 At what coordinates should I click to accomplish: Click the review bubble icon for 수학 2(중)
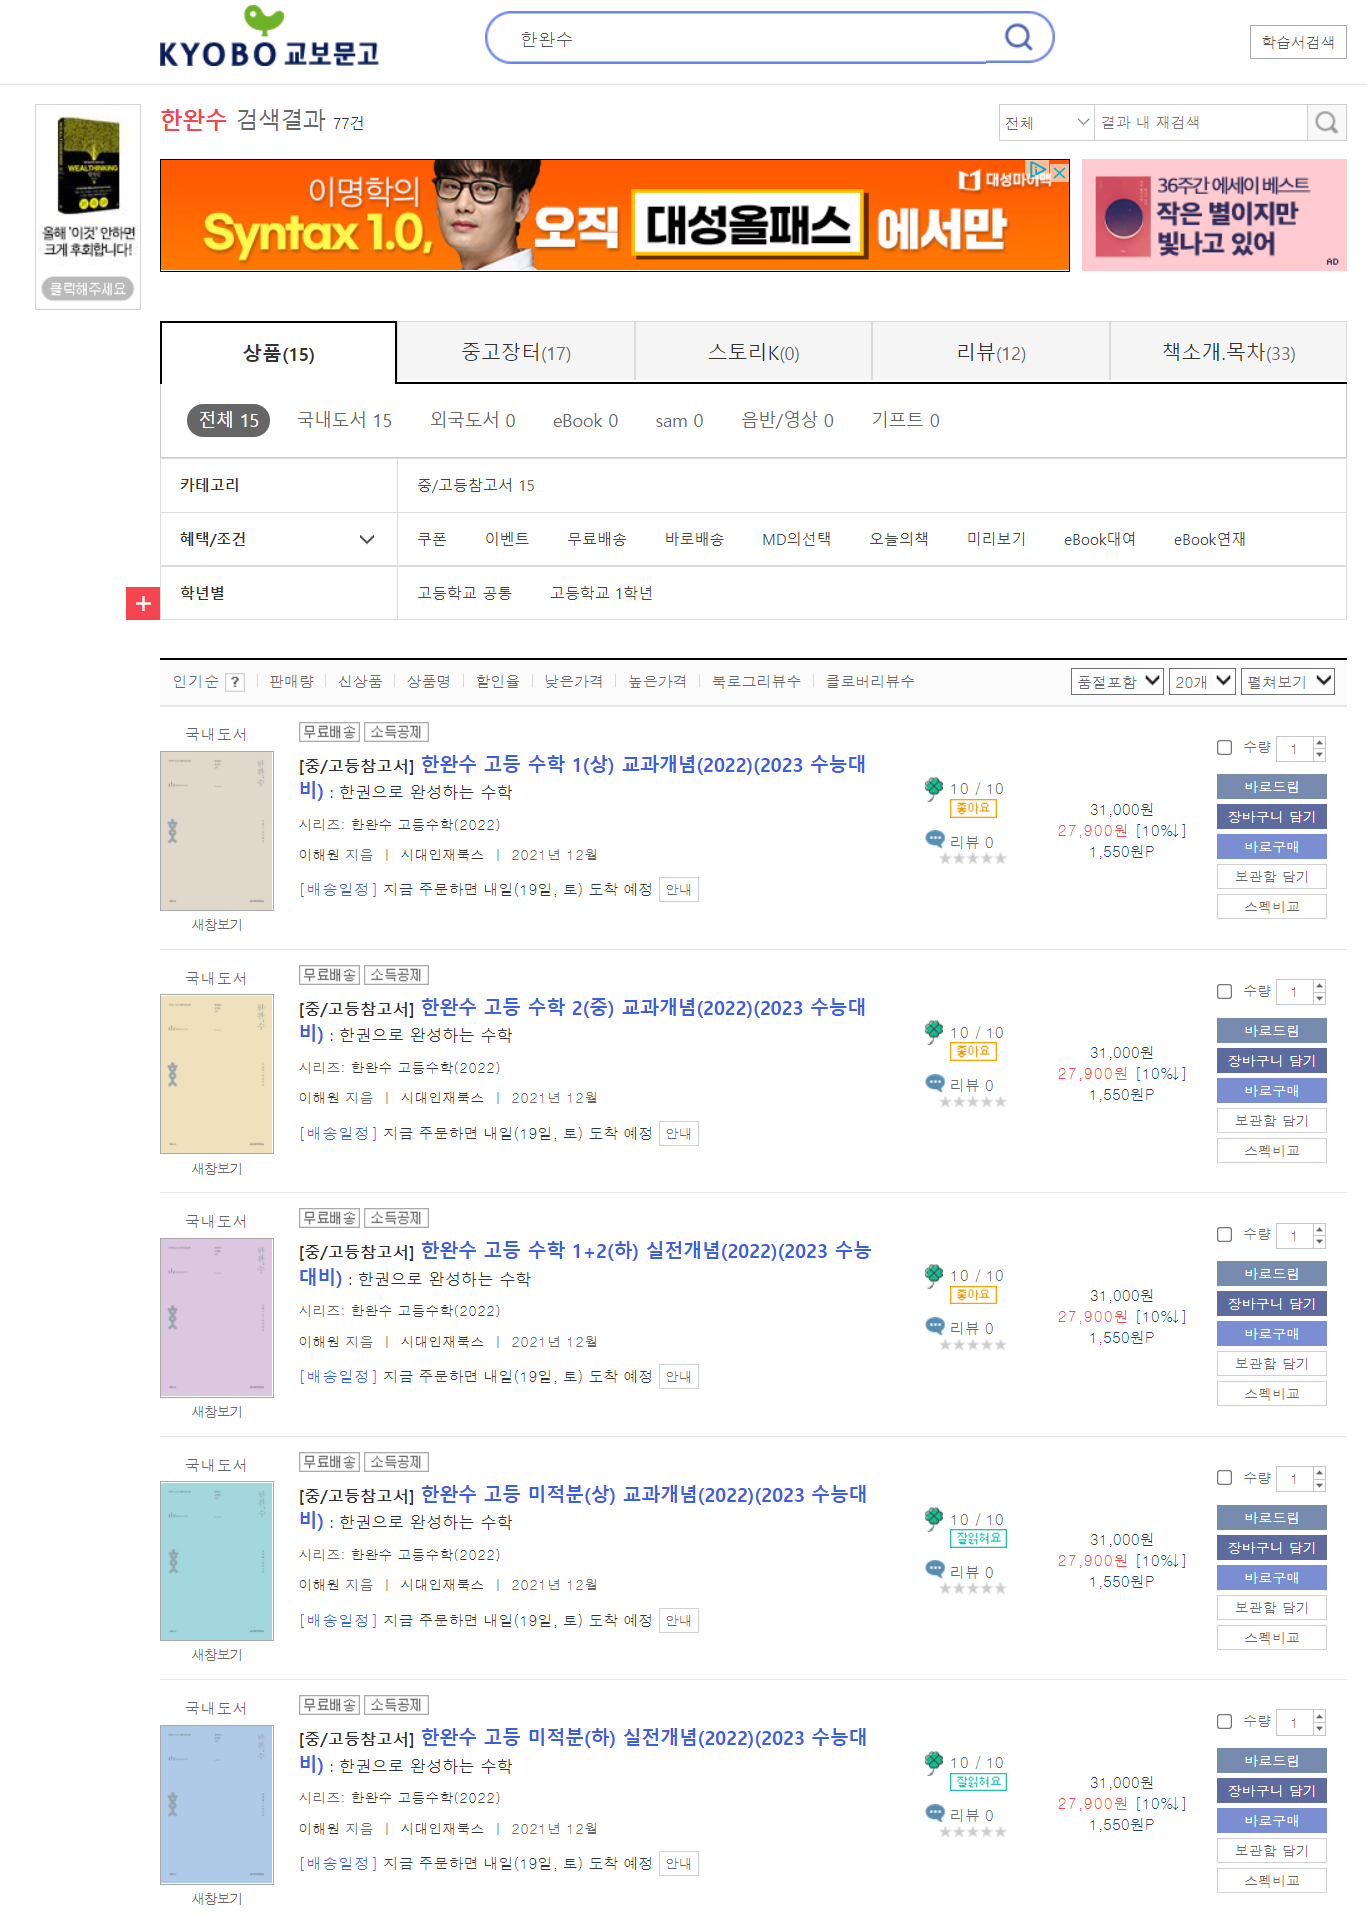click(x=935, y=1083)
